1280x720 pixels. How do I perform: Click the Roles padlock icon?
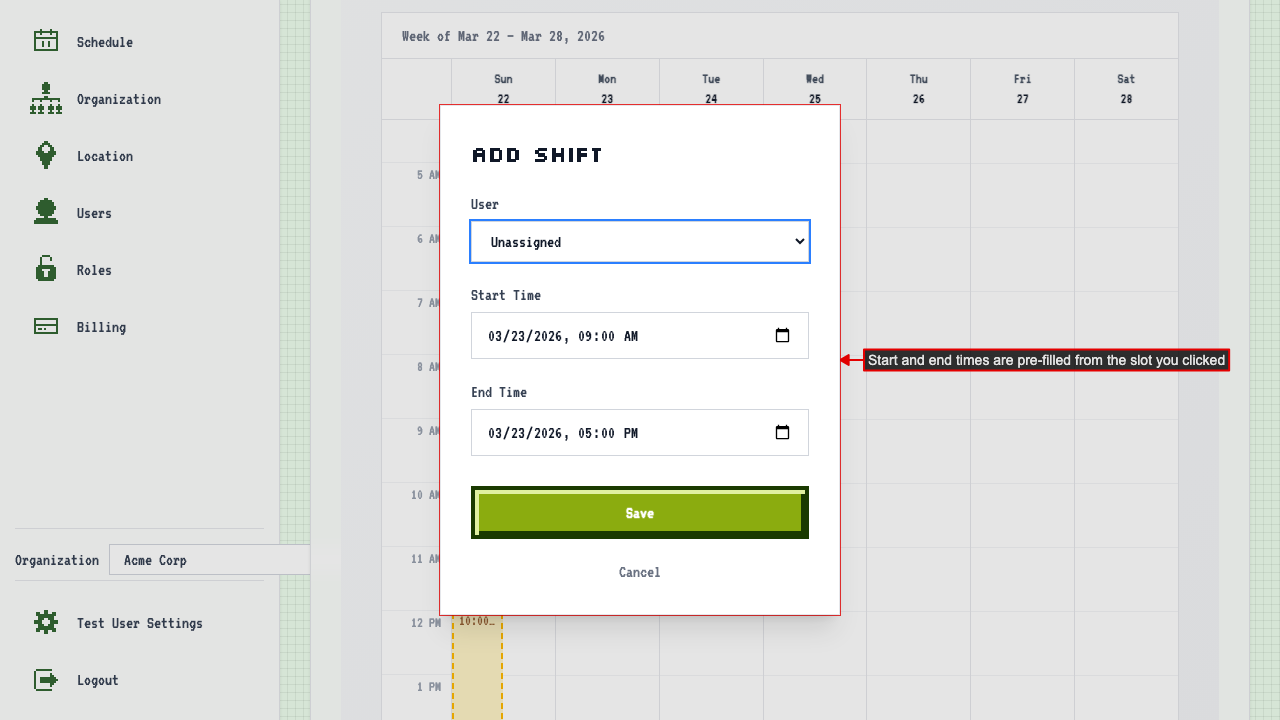(x=46, y=269)
